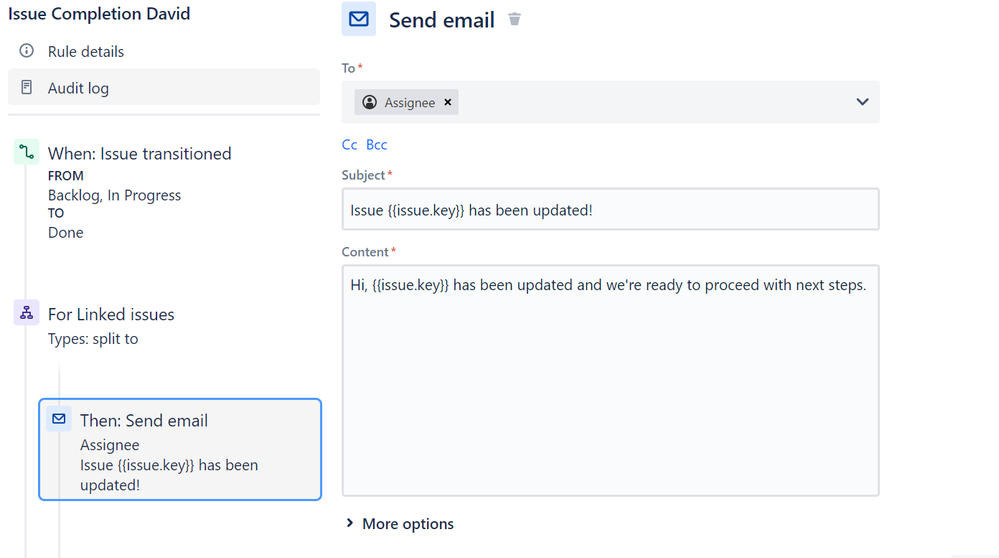Expand More options section

point(399,524)
